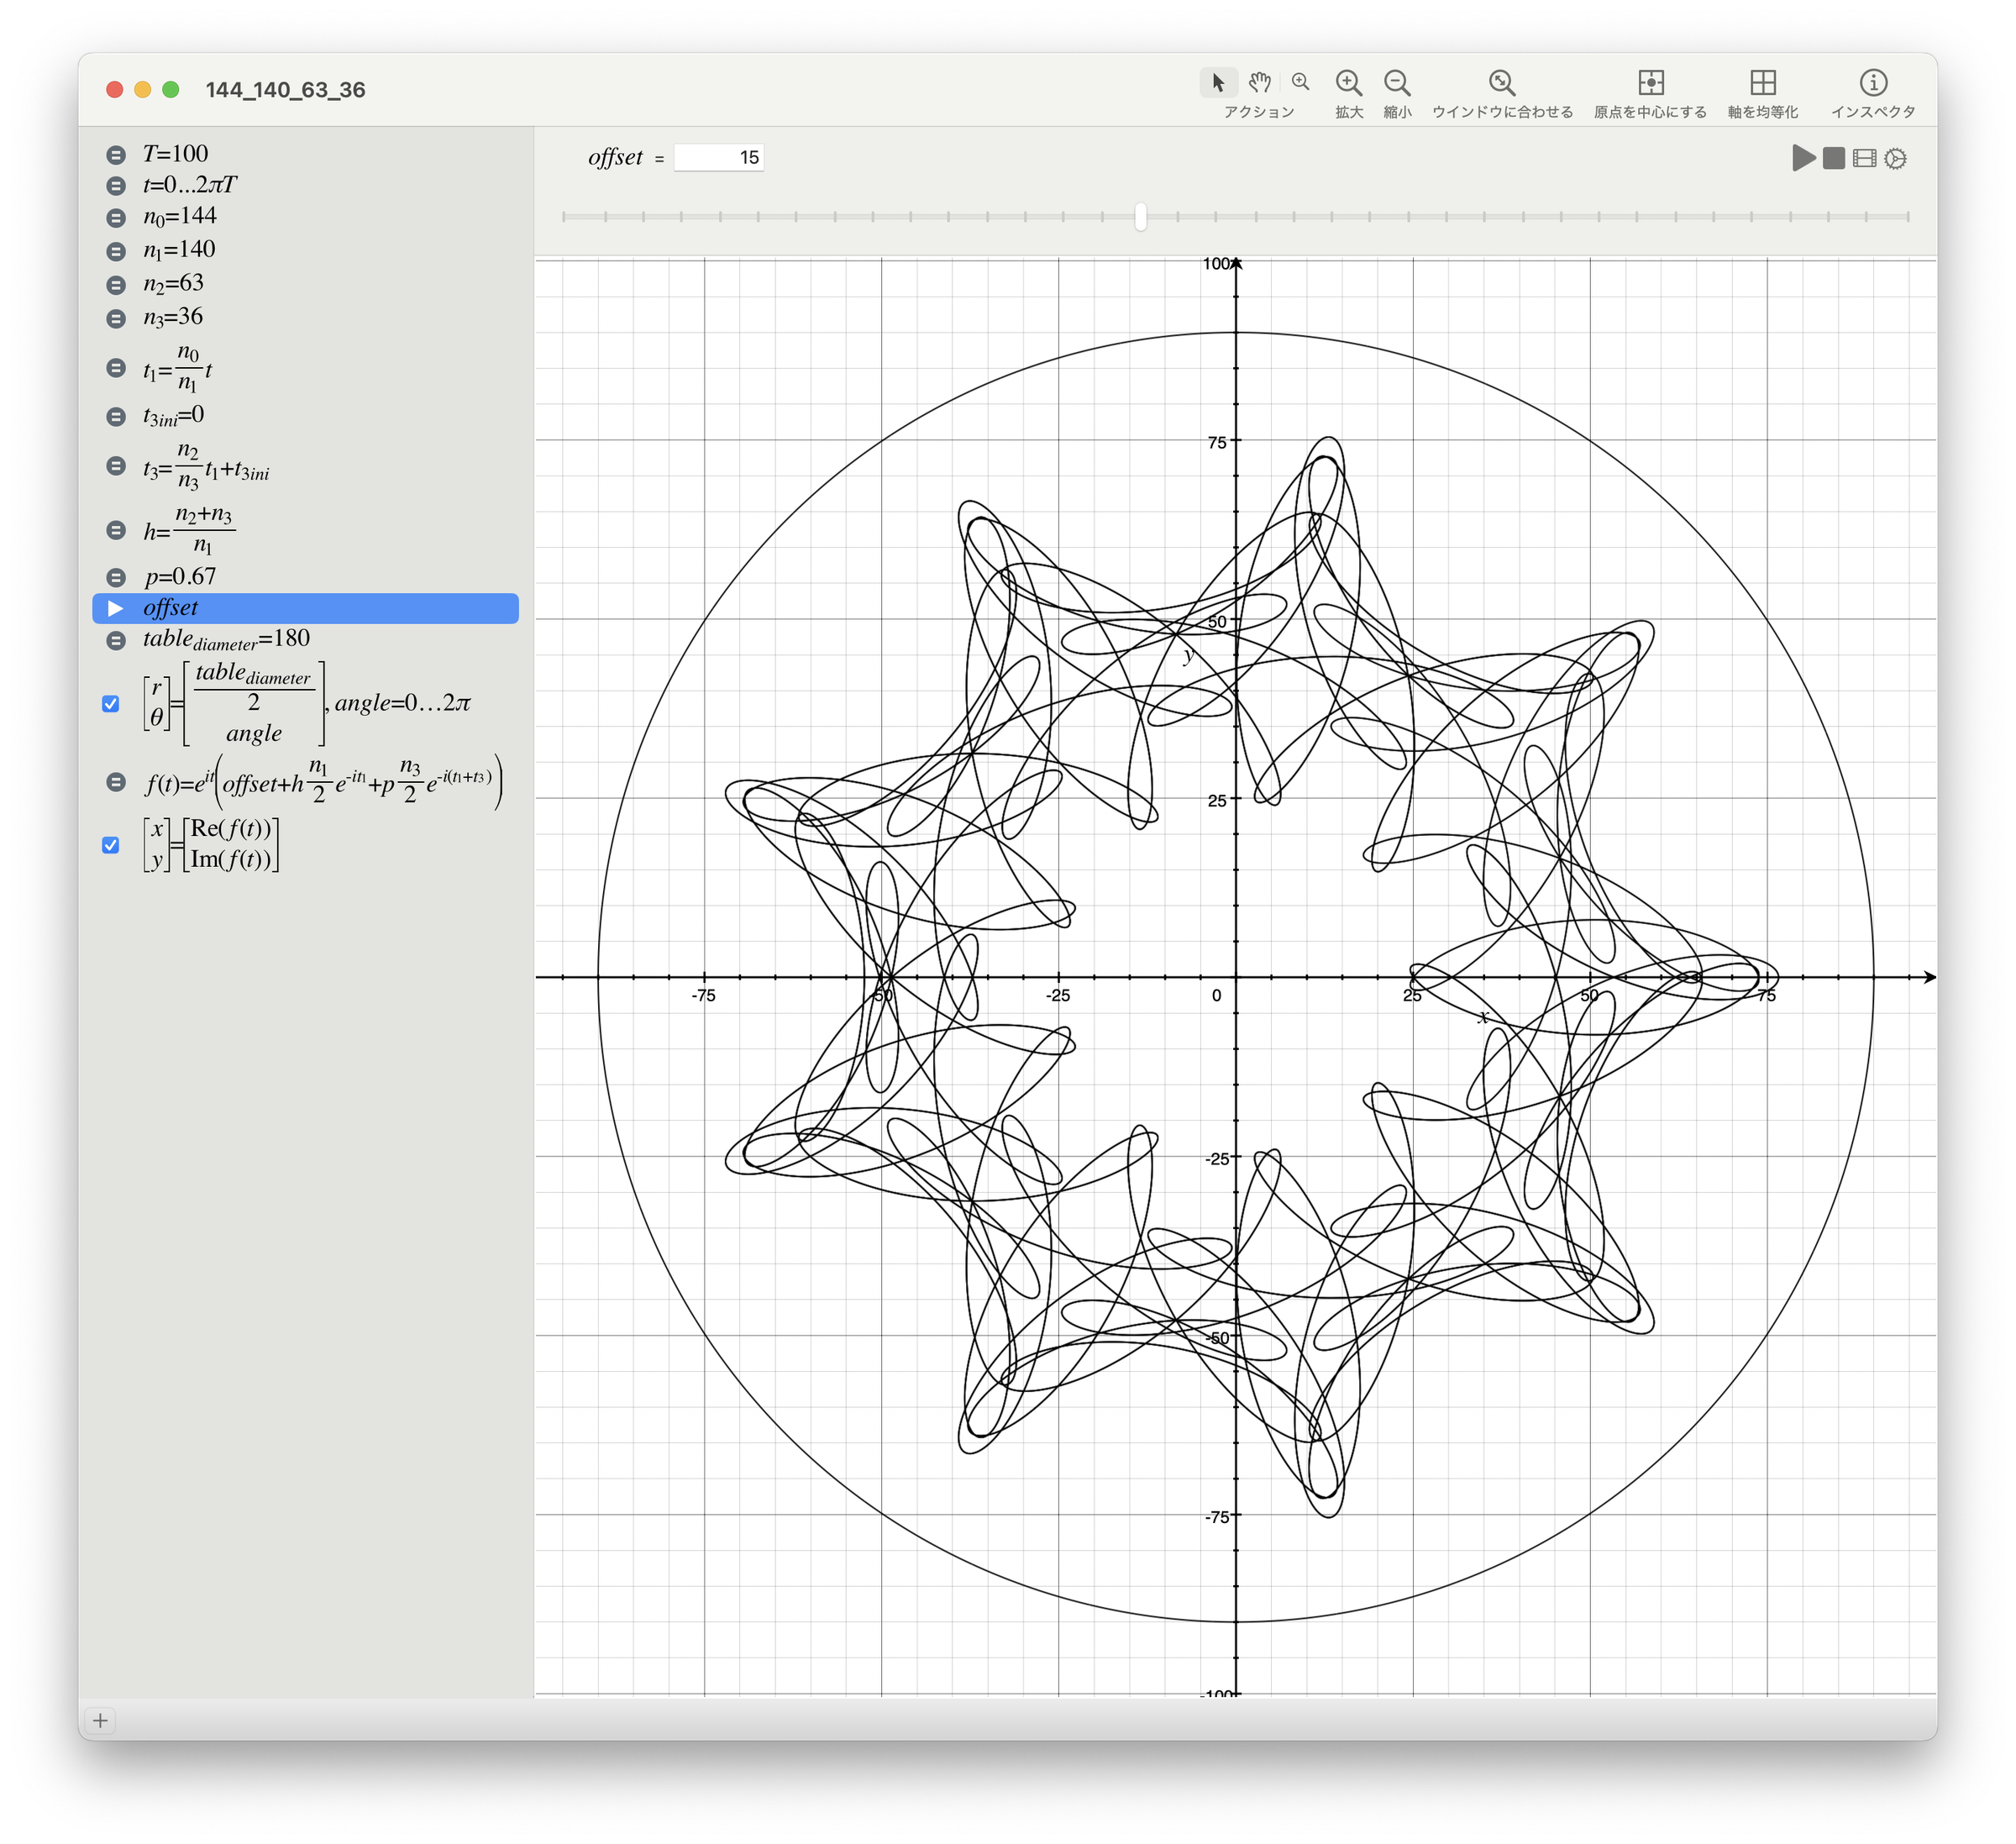Equalize axes with 軸を均等化 icon
The height and width of the screenshot is (1844, 2016).
pos(1763,82)
